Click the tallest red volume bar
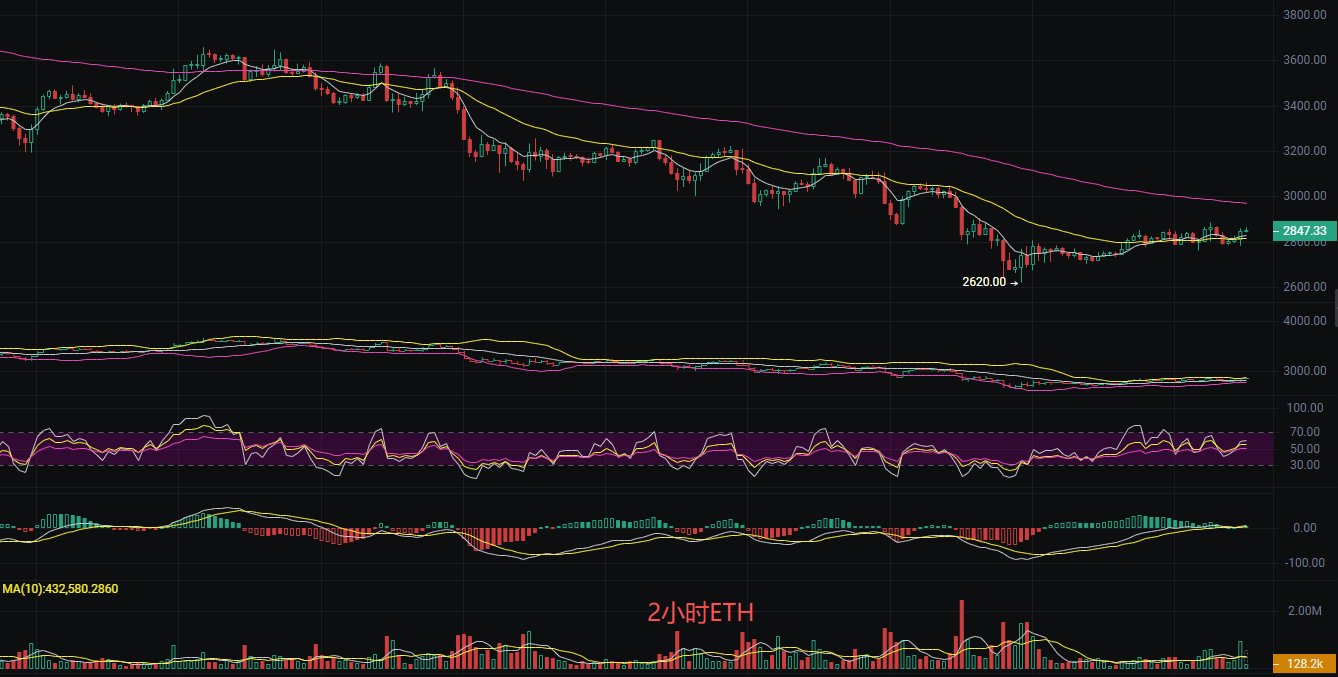The image size is (1338, 677). [x=961, y=634]
